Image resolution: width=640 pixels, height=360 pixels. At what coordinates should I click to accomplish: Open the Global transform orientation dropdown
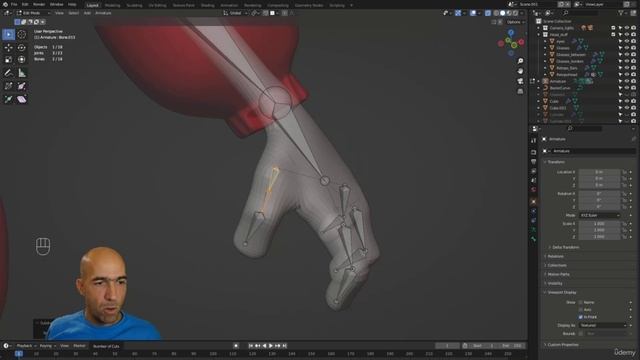pos(235,13)
